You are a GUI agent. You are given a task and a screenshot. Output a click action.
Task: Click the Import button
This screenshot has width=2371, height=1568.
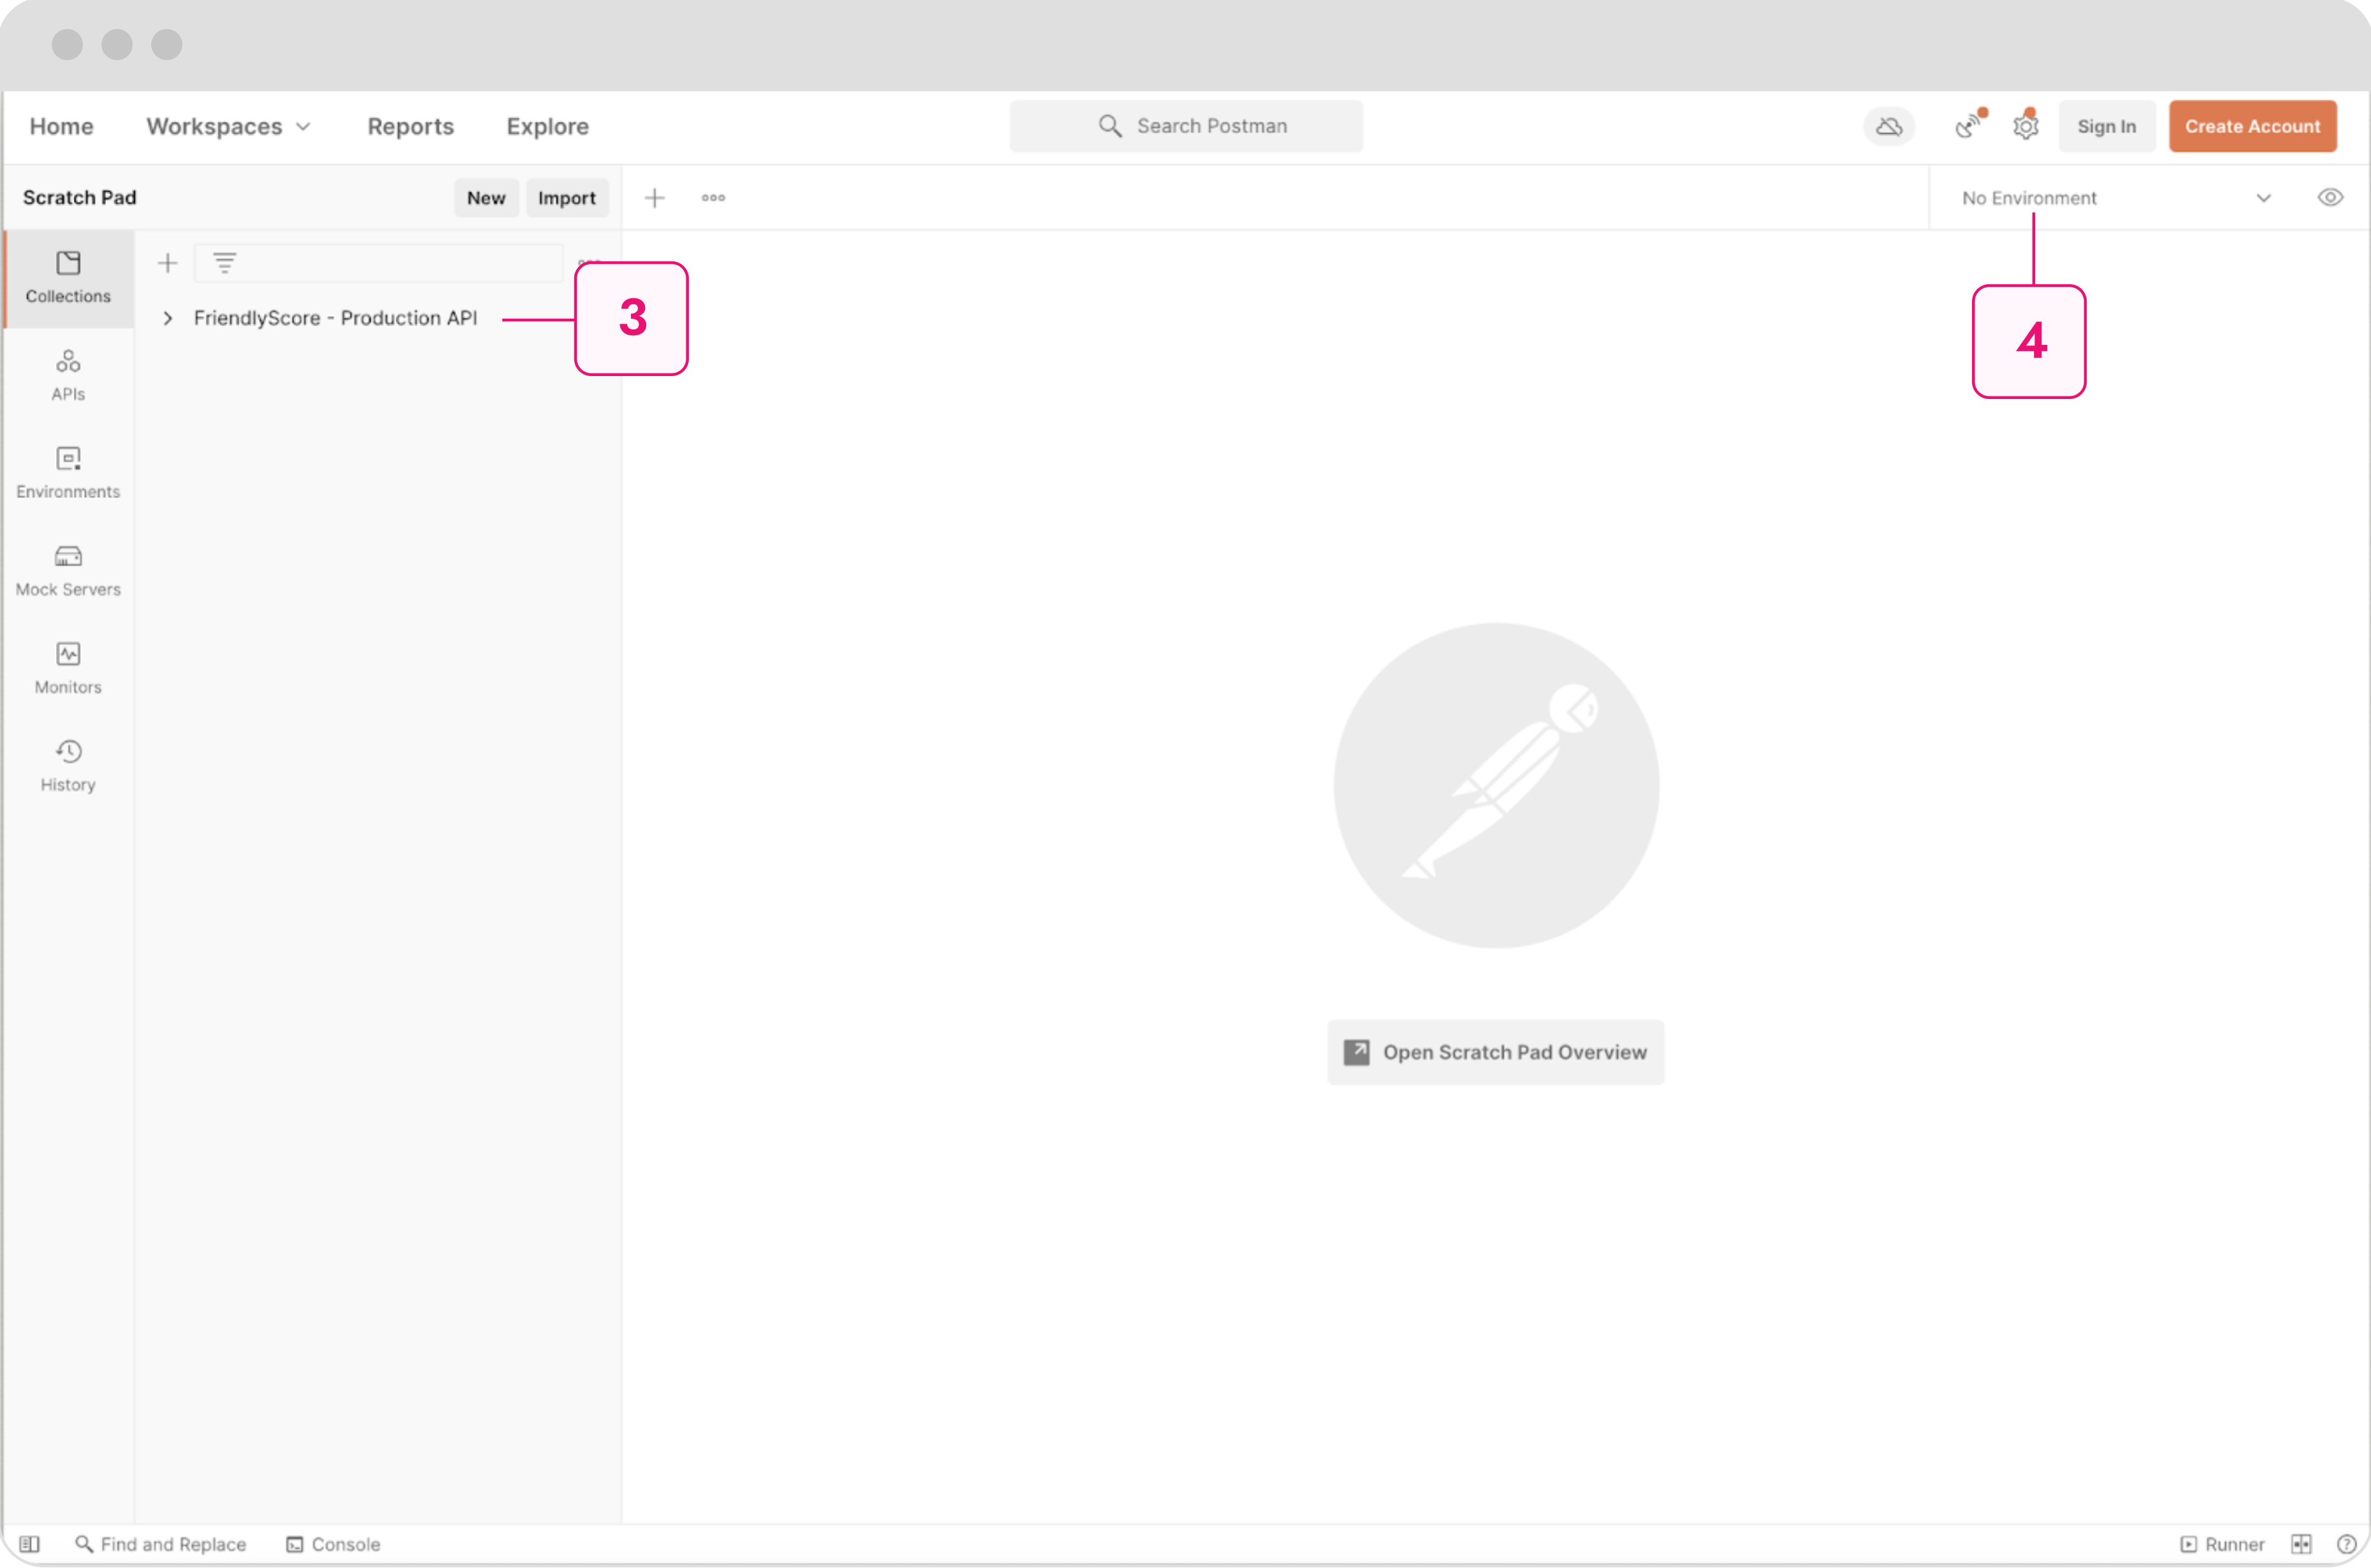(566, 198)
